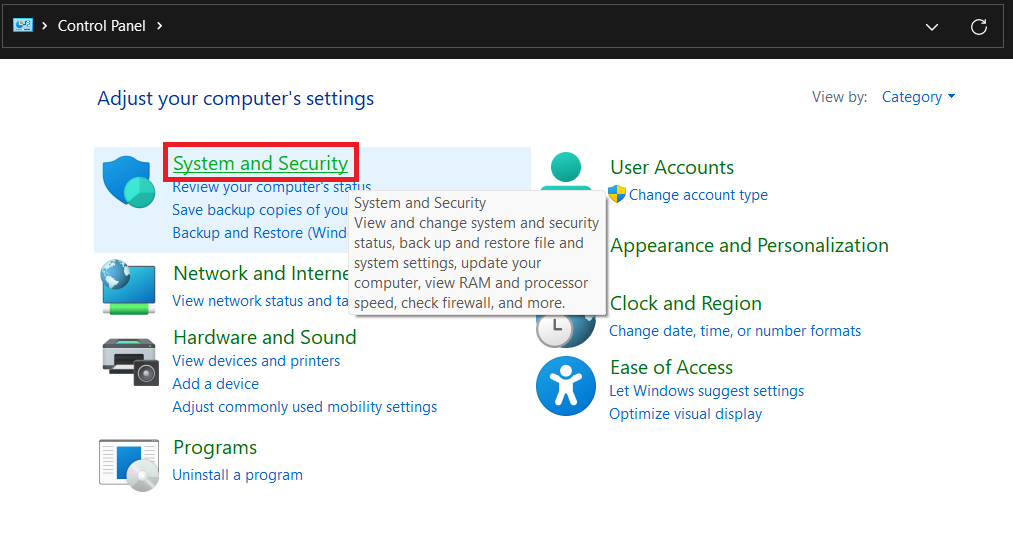Open the address bar history dropdown
This screenshot has height=555, width=1013.
[932, 26]
